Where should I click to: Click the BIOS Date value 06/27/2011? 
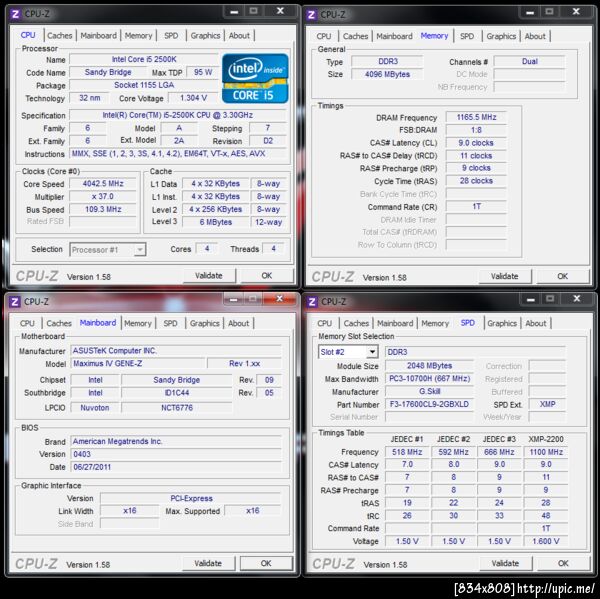click(x=176, y=467)
